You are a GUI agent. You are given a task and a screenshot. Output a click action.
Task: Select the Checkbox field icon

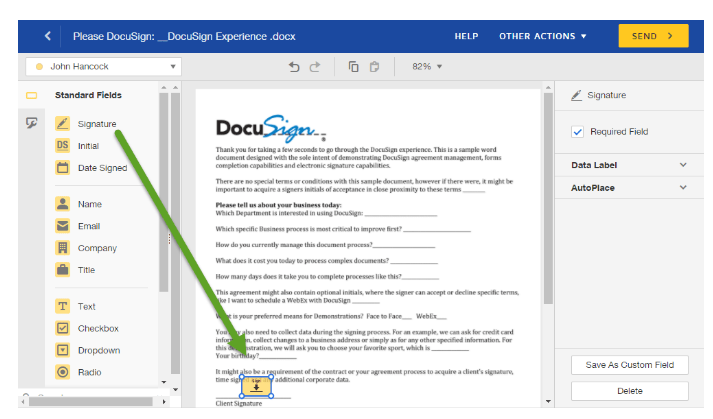point(63,328)
